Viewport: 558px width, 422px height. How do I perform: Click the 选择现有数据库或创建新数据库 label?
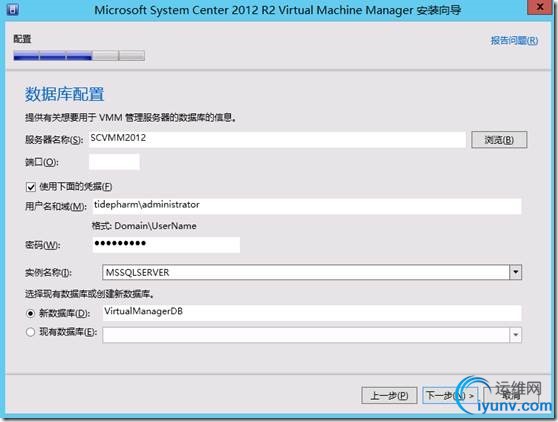pyautogui.click(x=89, y=294)
